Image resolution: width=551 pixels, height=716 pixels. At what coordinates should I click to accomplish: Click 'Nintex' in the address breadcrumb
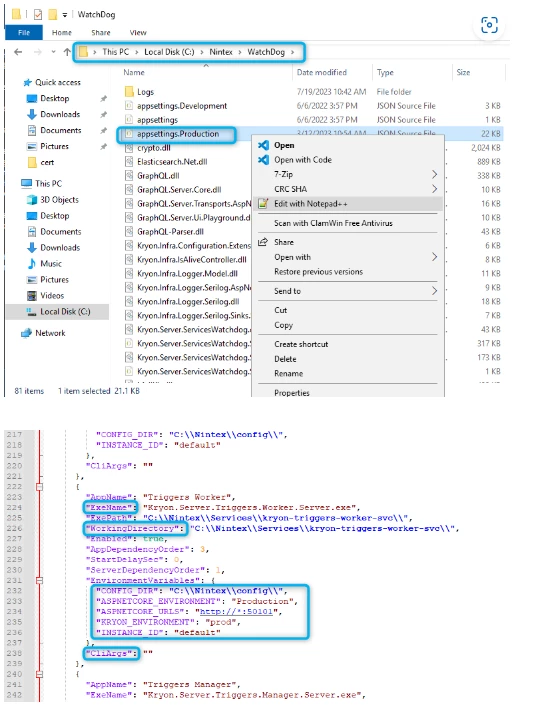(x=221, y=52)
